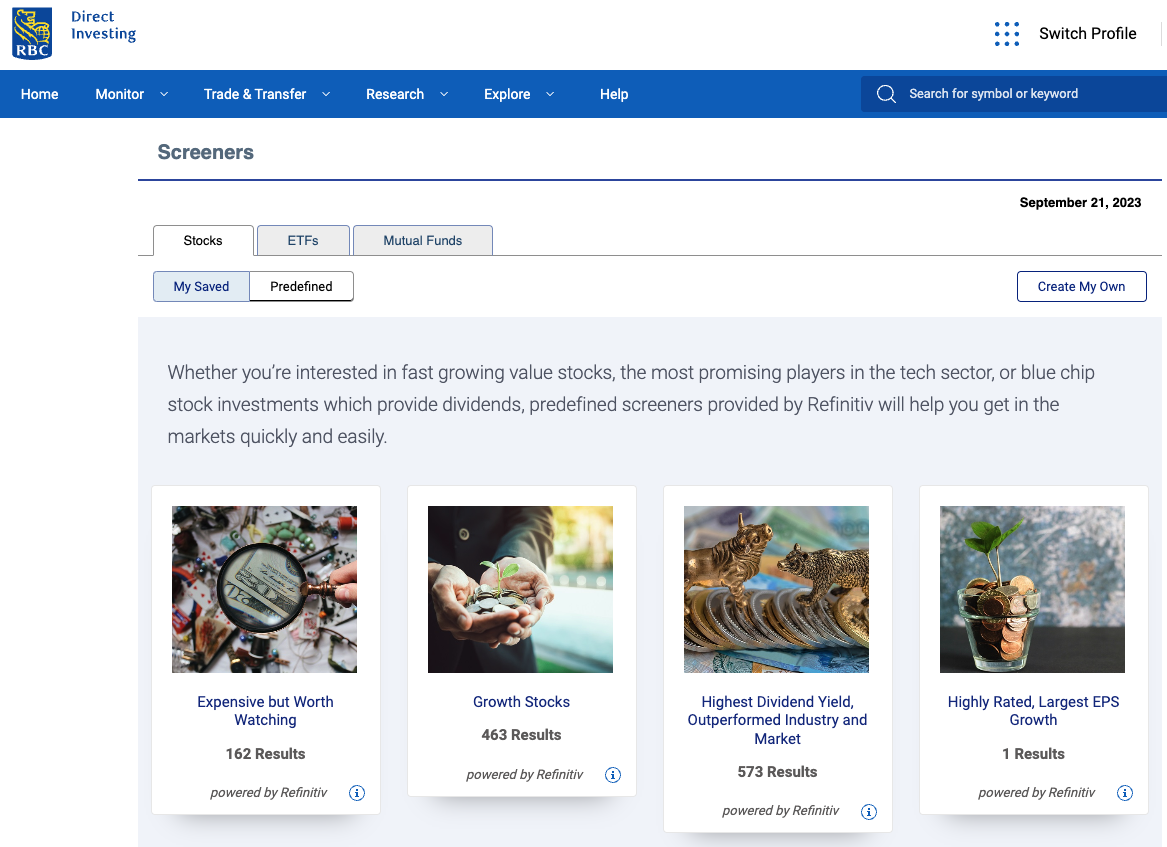Toggle to Predefined screeners

coord(301,287)
